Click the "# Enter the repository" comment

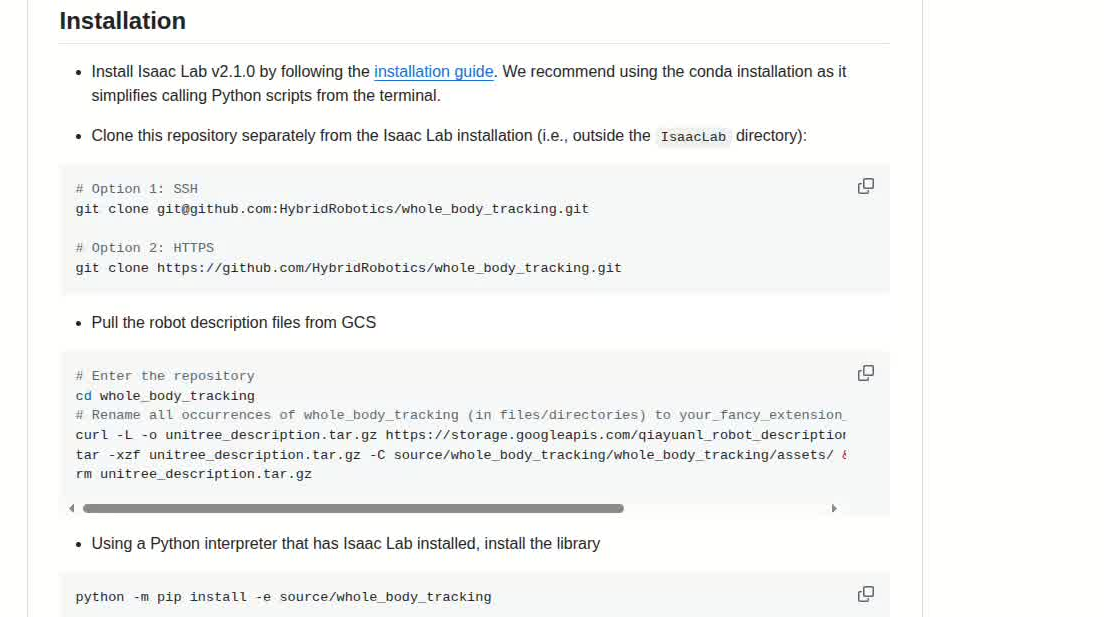pyautogui.click(x=165, y=376)
